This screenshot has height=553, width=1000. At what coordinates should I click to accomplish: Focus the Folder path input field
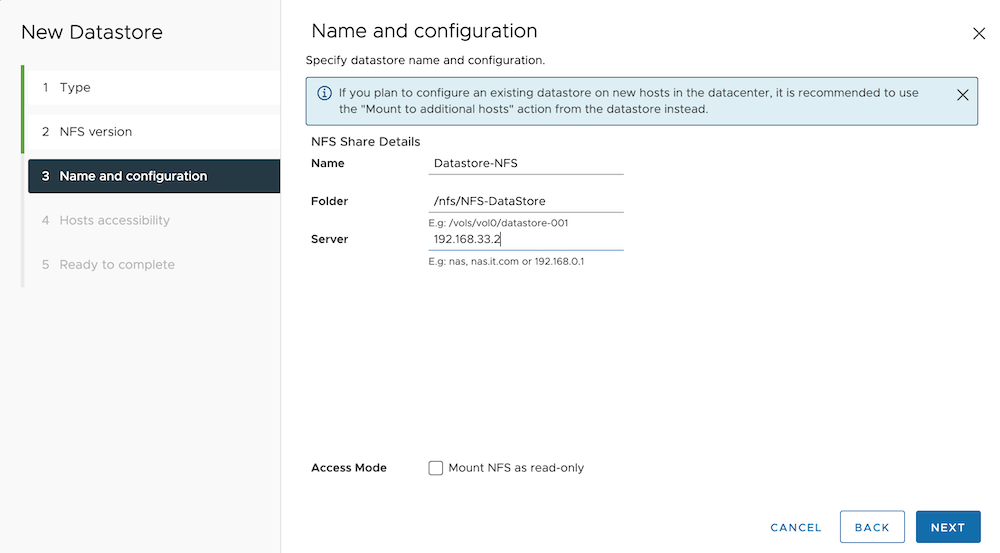(x=525, y=201)
